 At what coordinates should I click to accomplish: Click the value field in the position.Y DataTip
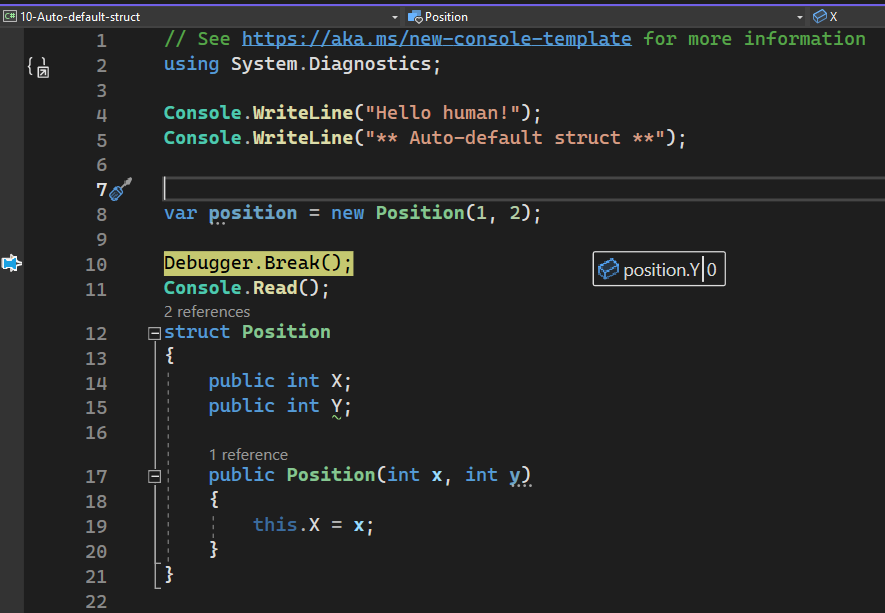tap(712, 268)
